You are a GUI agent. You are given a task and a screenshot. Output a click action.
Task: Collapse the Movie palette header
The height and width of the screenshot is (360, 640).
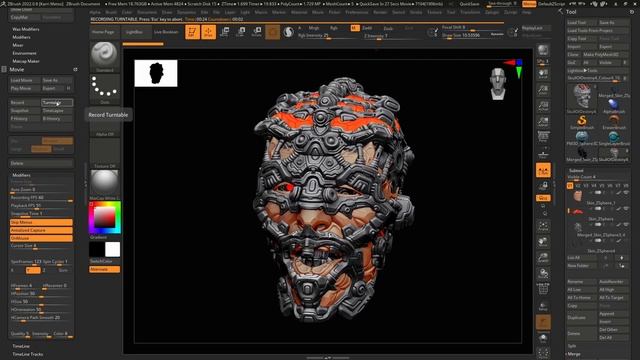click(17, 69)
